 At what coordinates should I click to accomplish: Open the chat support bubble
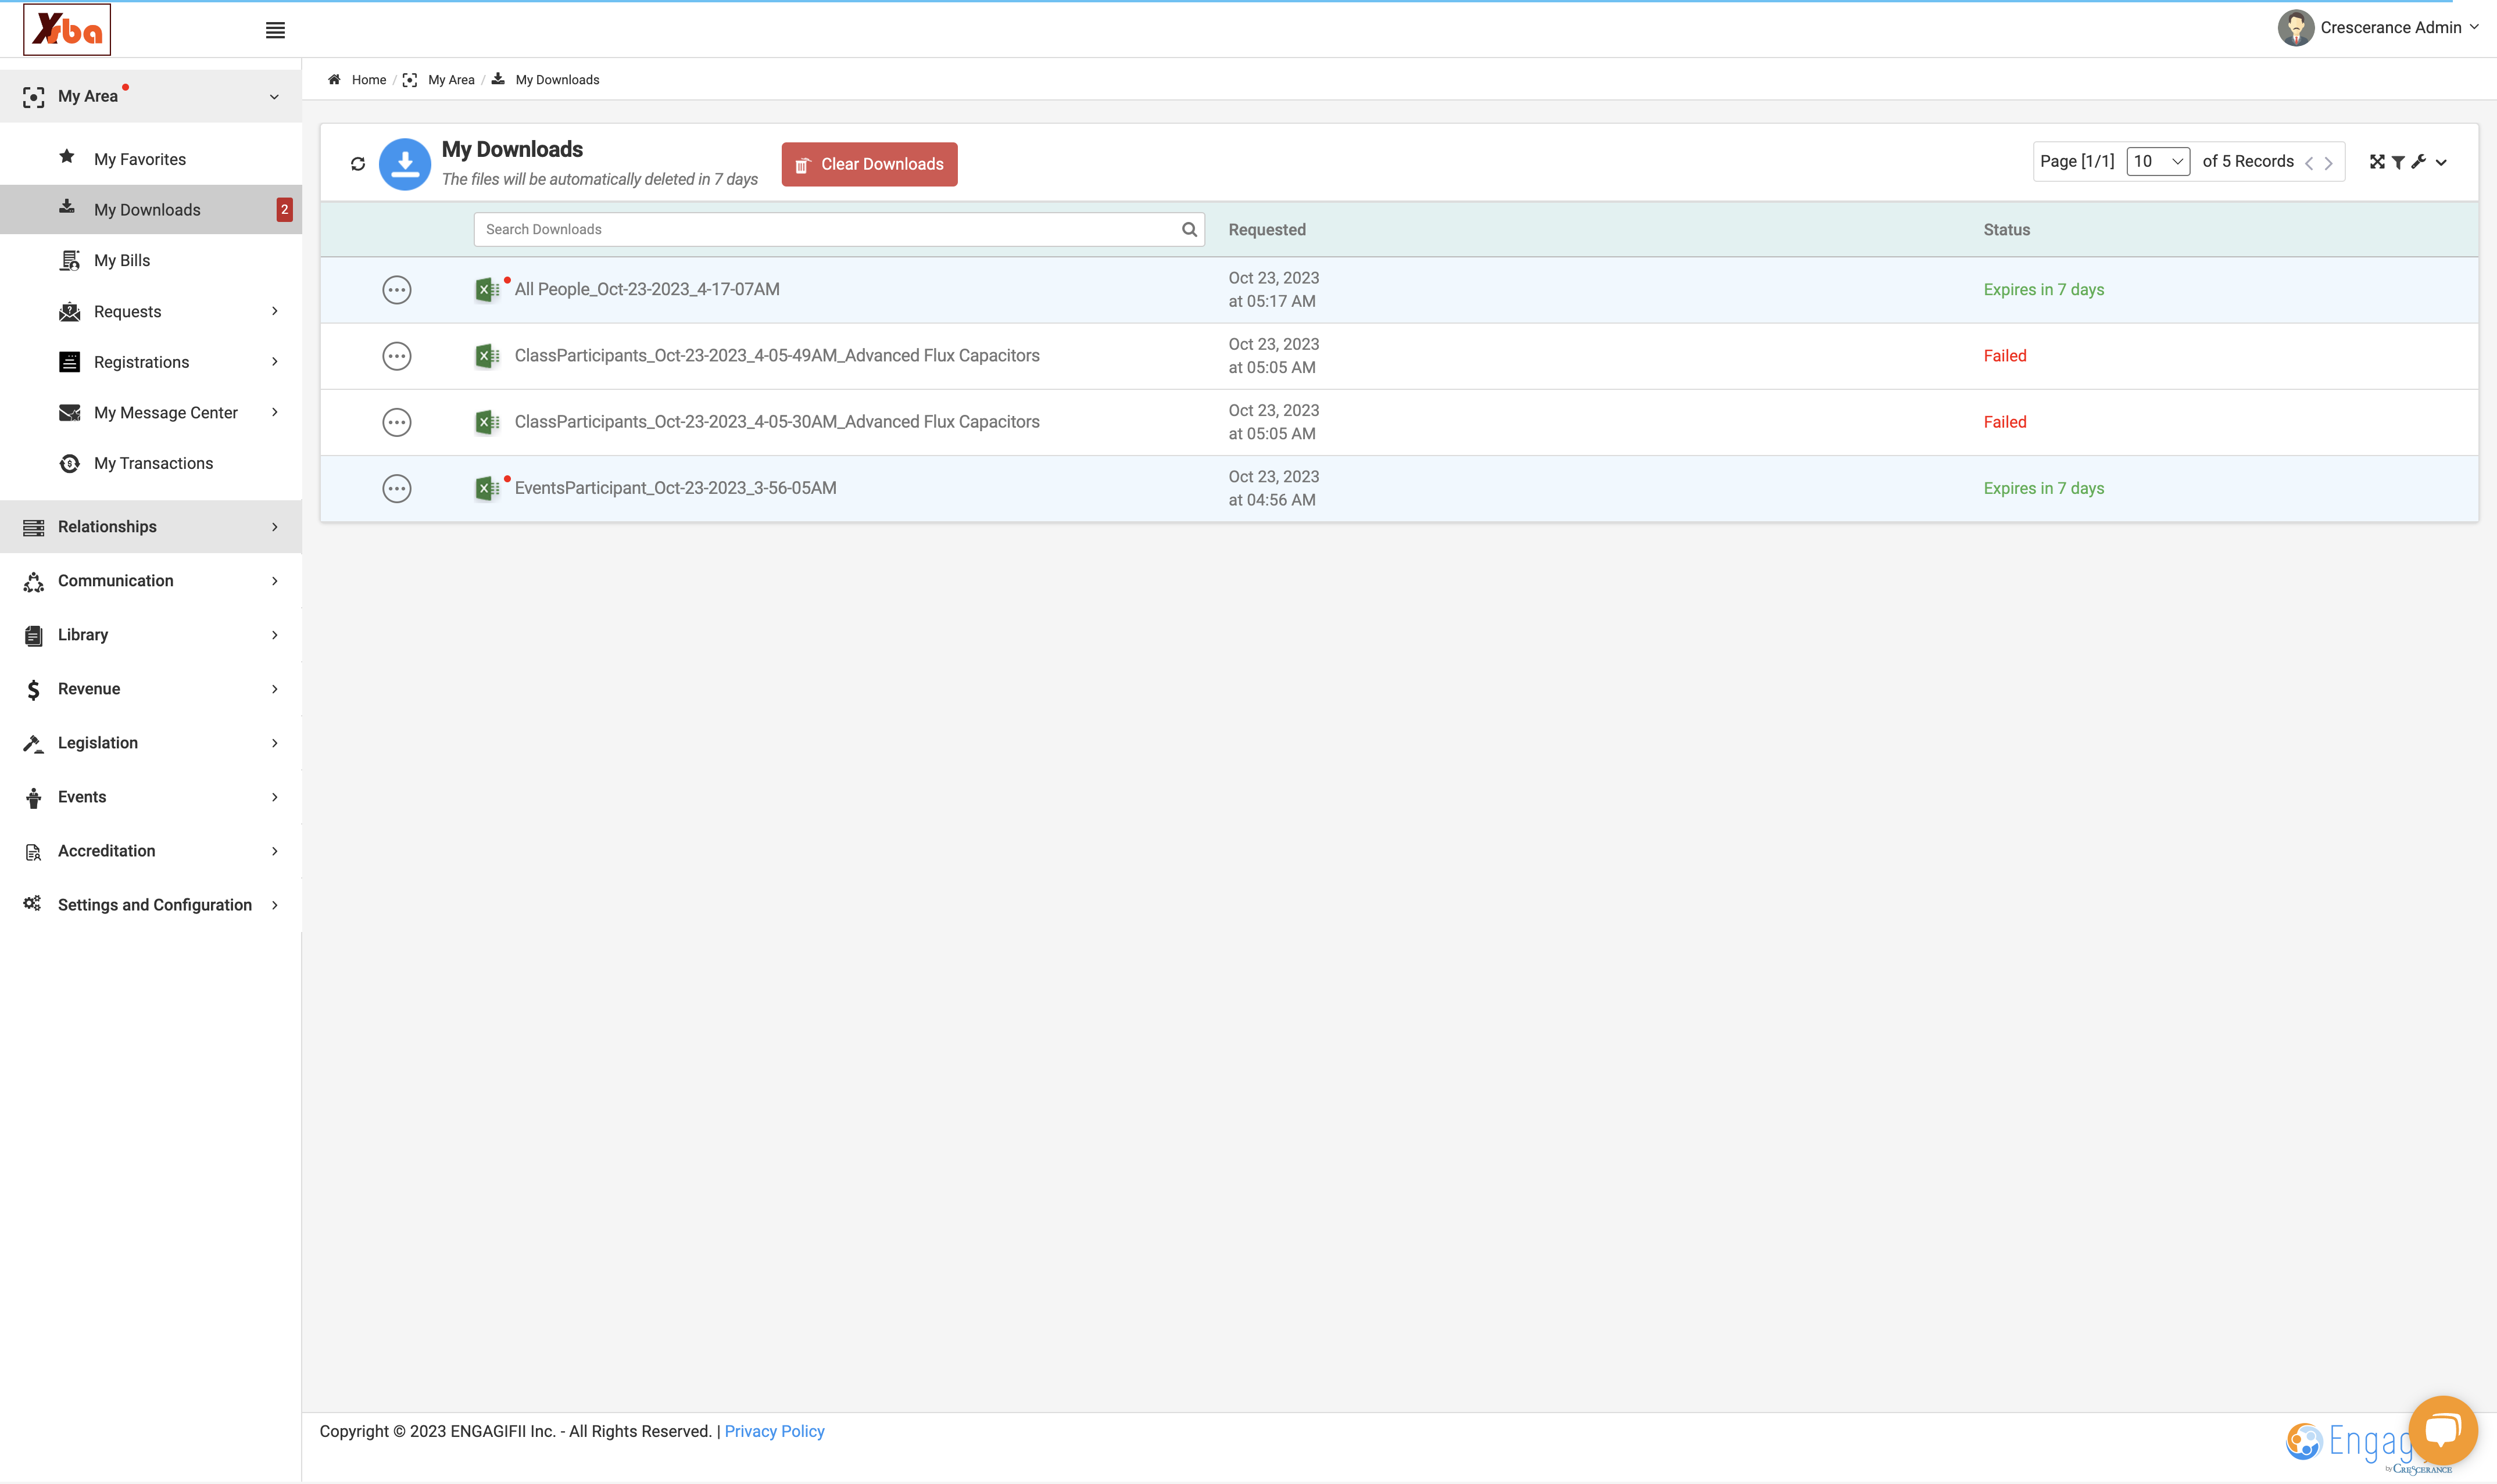click(2443, 1430)
